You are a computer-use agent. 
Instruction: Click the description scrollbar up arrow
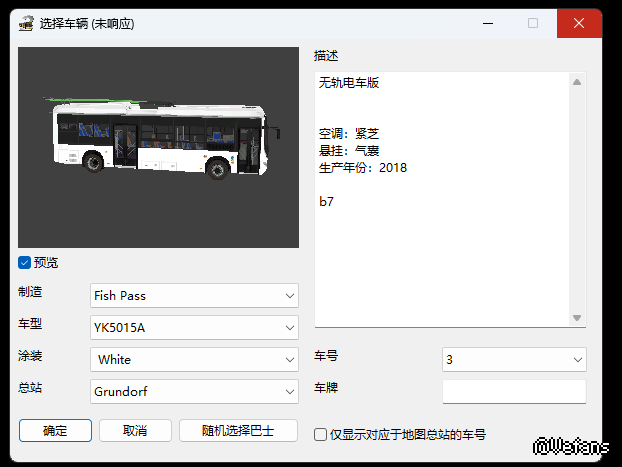(577, 82)
